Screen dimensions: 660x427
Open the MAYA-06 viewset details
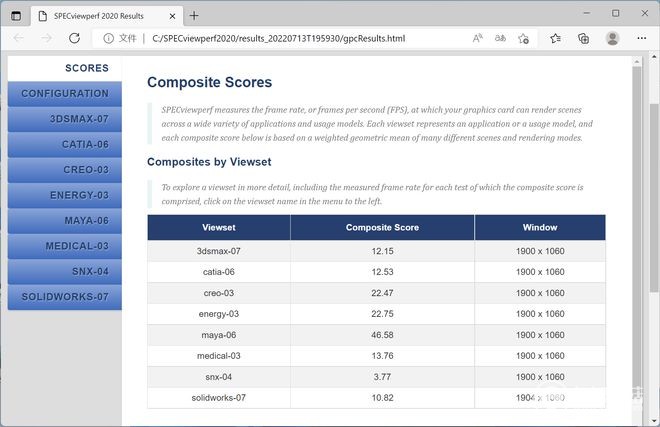(x=65, y=221)
